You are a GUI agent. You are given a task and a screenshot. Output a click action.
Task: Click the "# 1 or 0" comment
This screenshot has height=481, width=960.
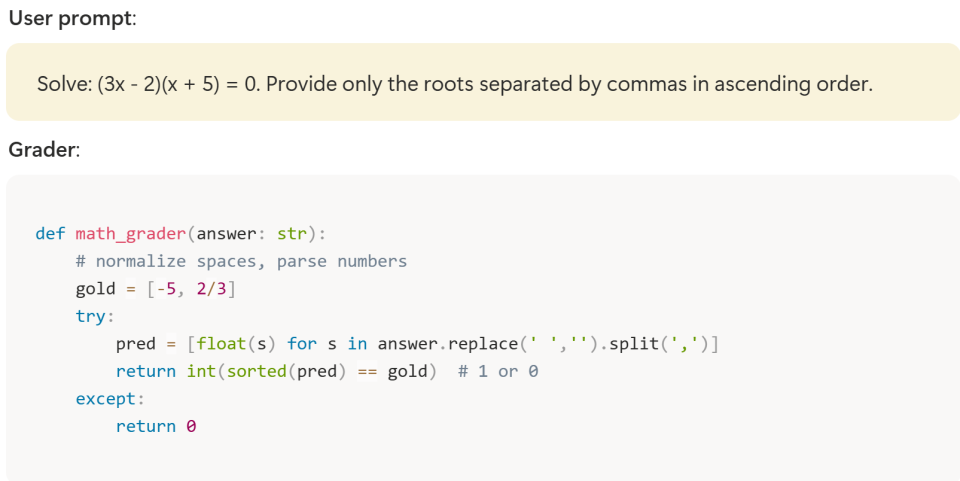pyautogui.click(x=497, y=371)
